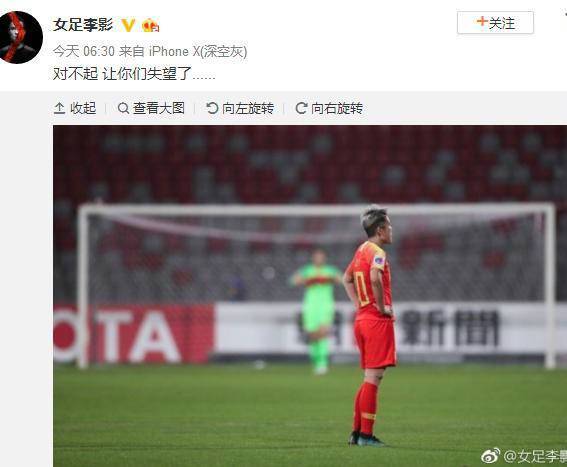The image size is (567, 467).
Task: Click the football player photo
Action: [x=310, y=296]
